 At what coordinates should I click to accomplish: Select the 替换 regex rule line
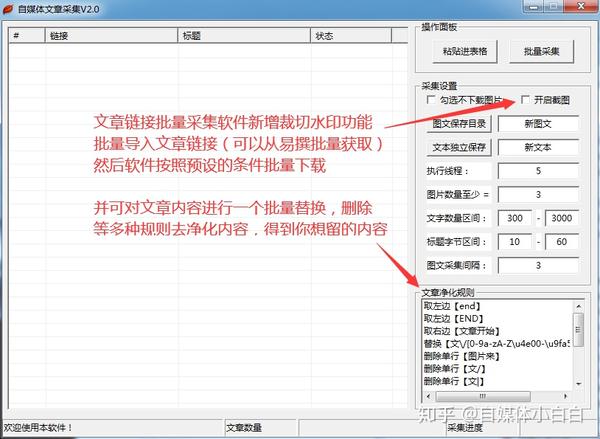[497, 344]
